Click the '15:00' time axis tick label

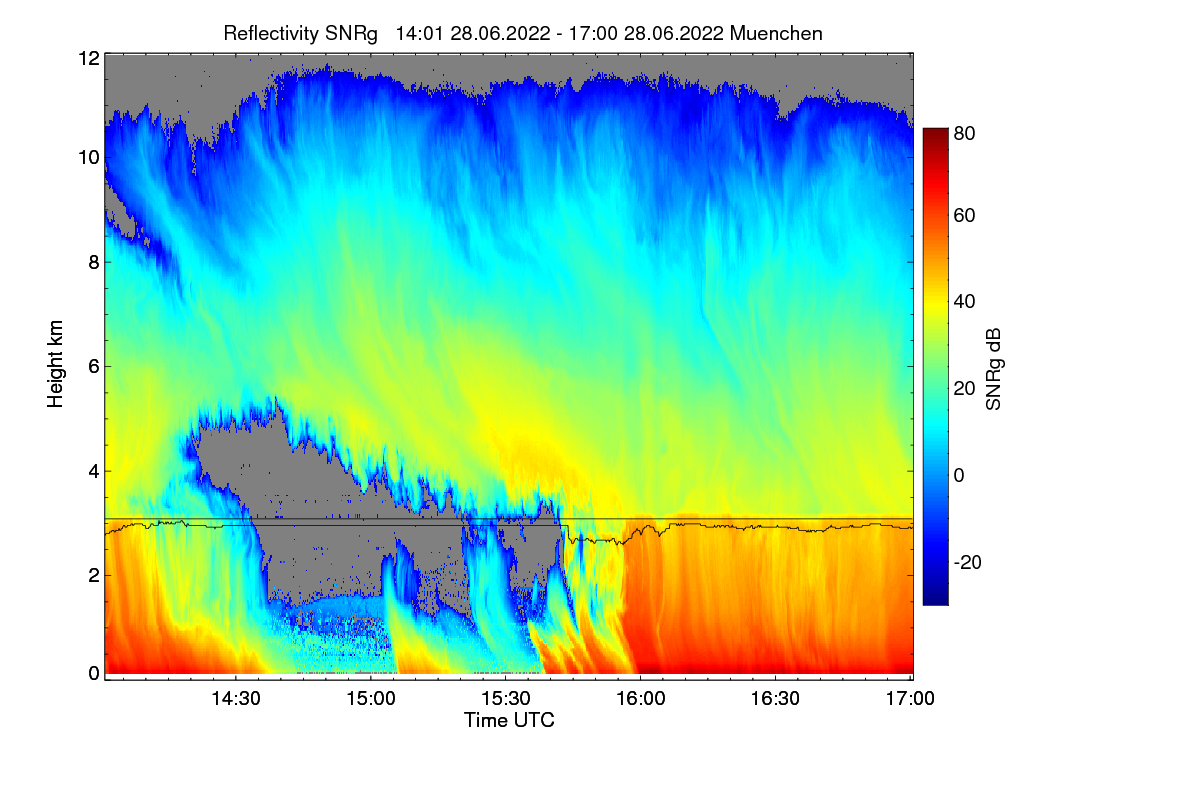pyautogui.click(x=370, y=698)
